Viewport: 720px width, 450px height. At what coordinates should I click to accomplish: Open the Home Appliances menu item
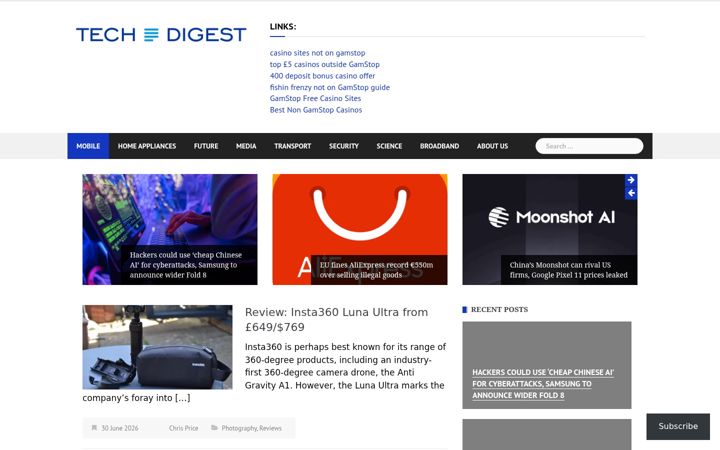147,146
